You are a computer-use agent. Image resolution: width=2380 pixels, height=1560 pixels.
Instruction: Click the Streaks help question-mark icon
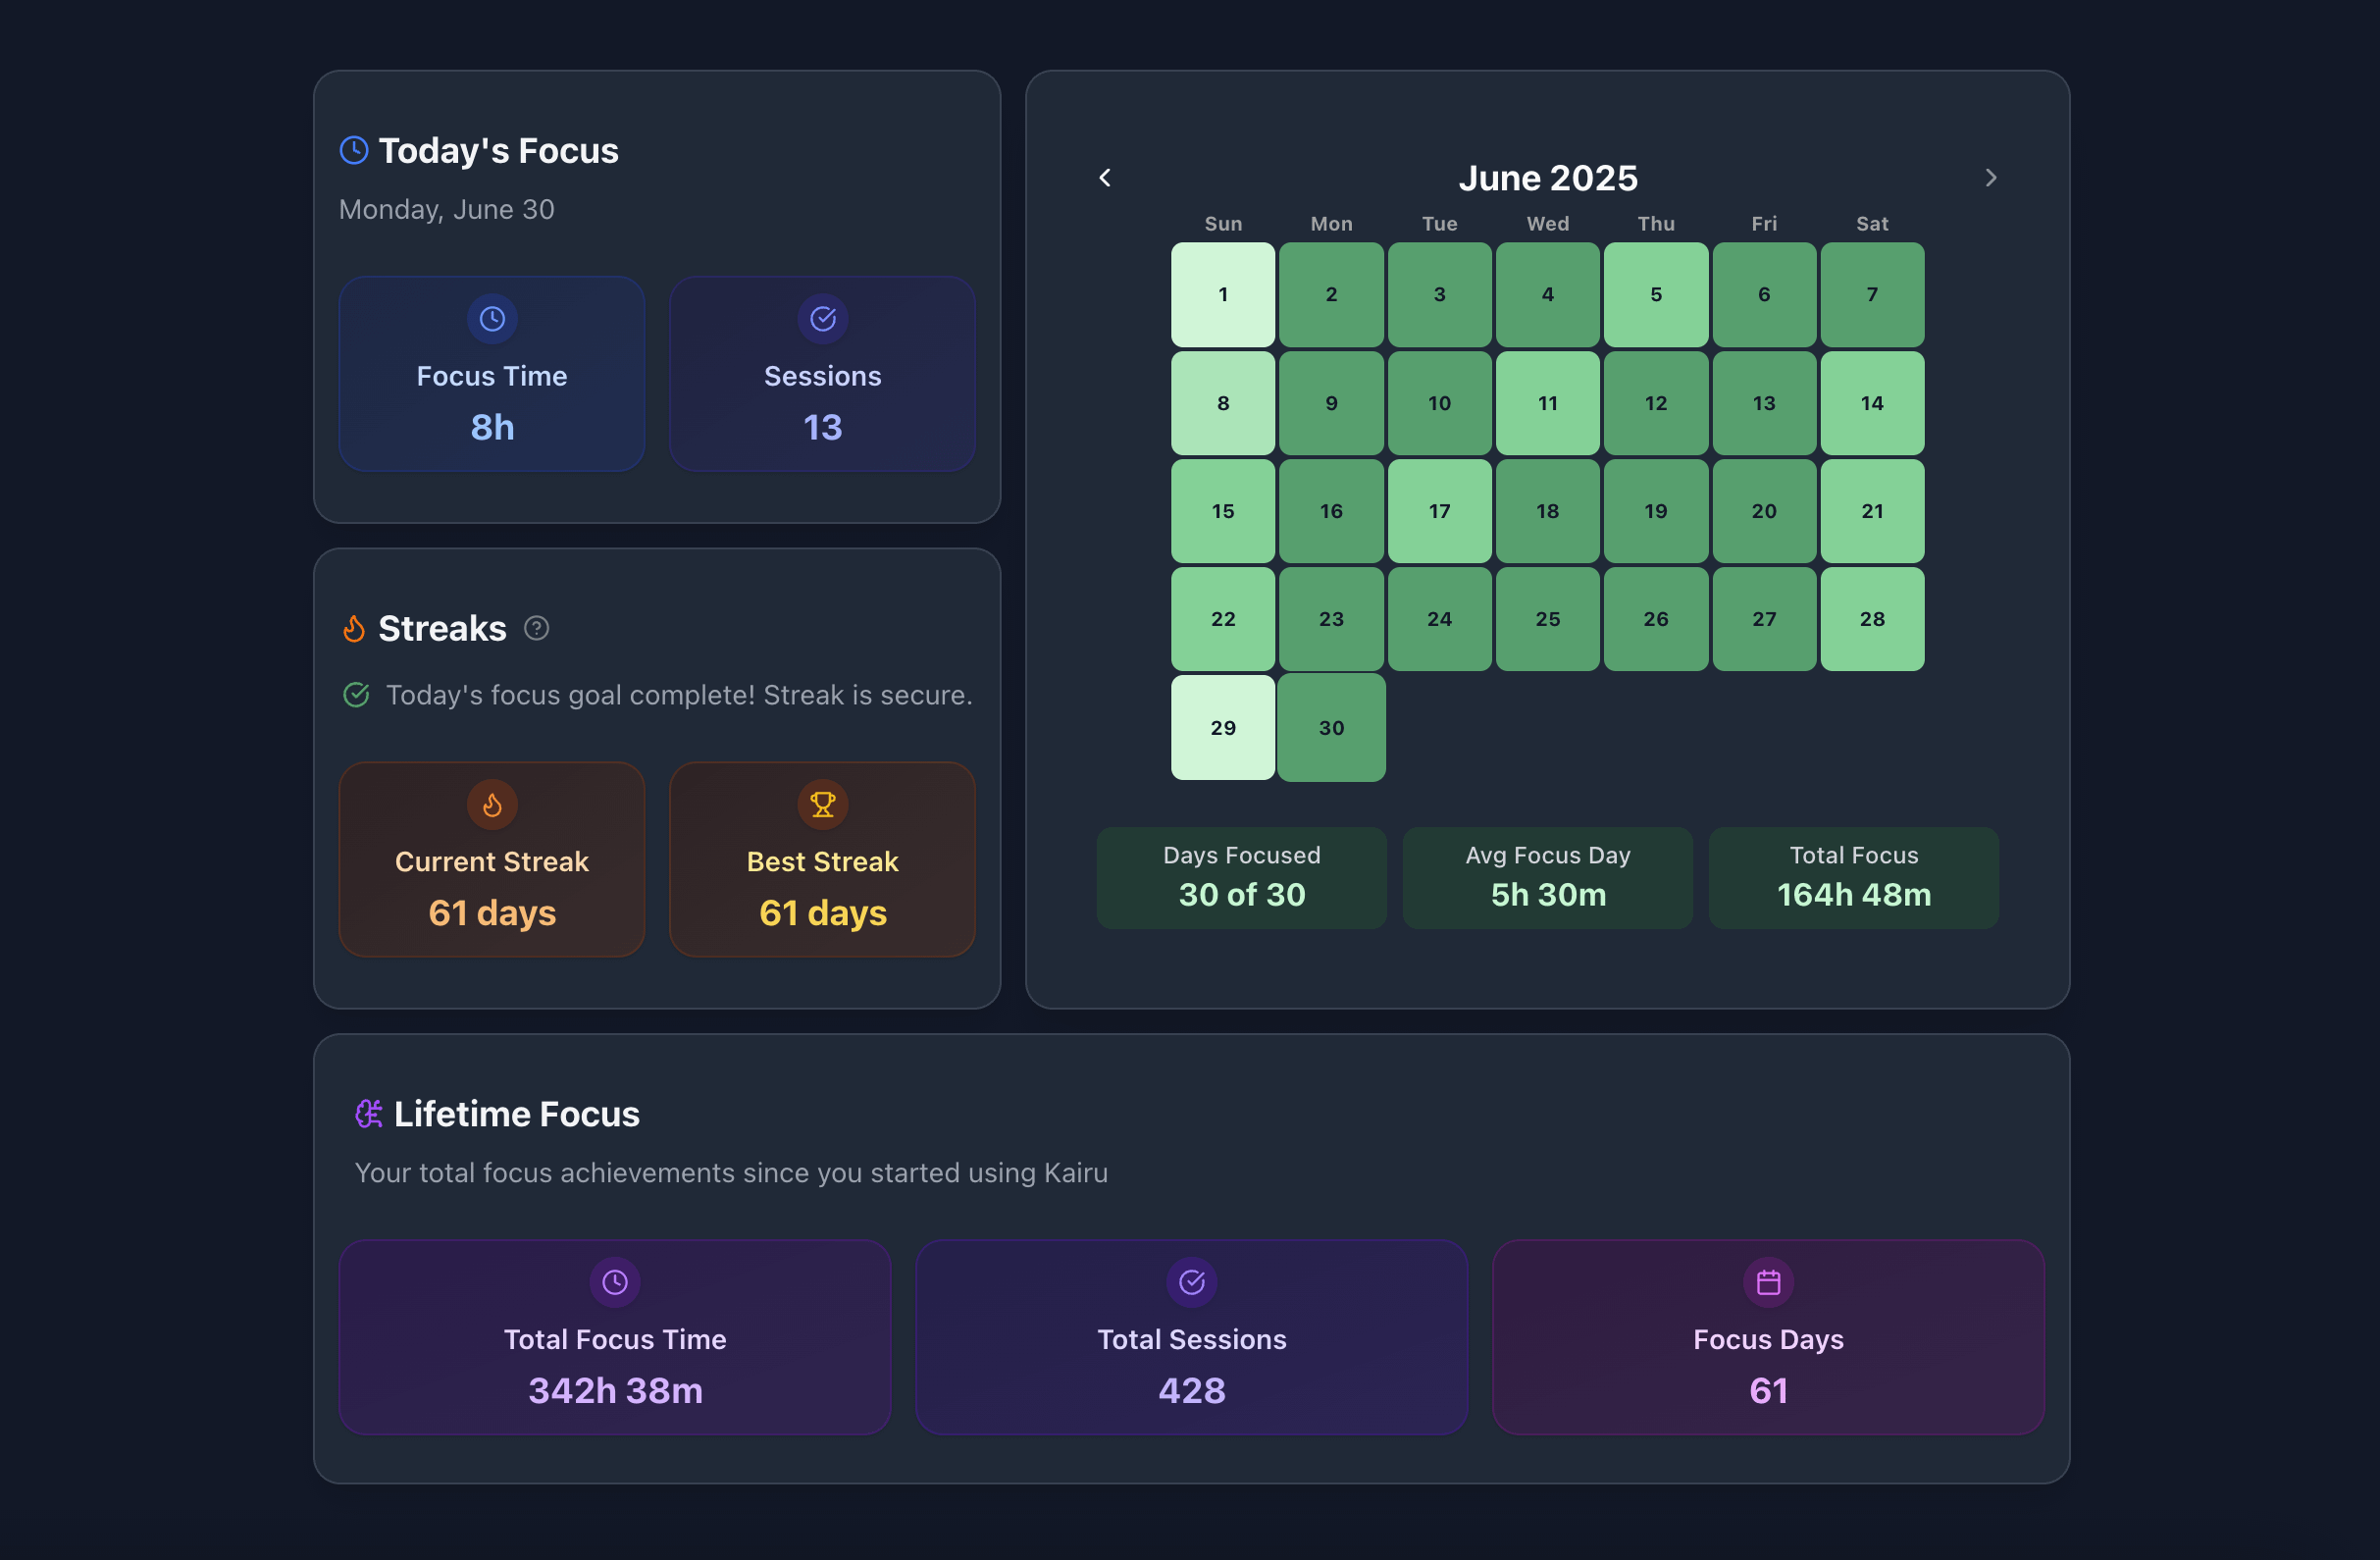tap(536, 628)
